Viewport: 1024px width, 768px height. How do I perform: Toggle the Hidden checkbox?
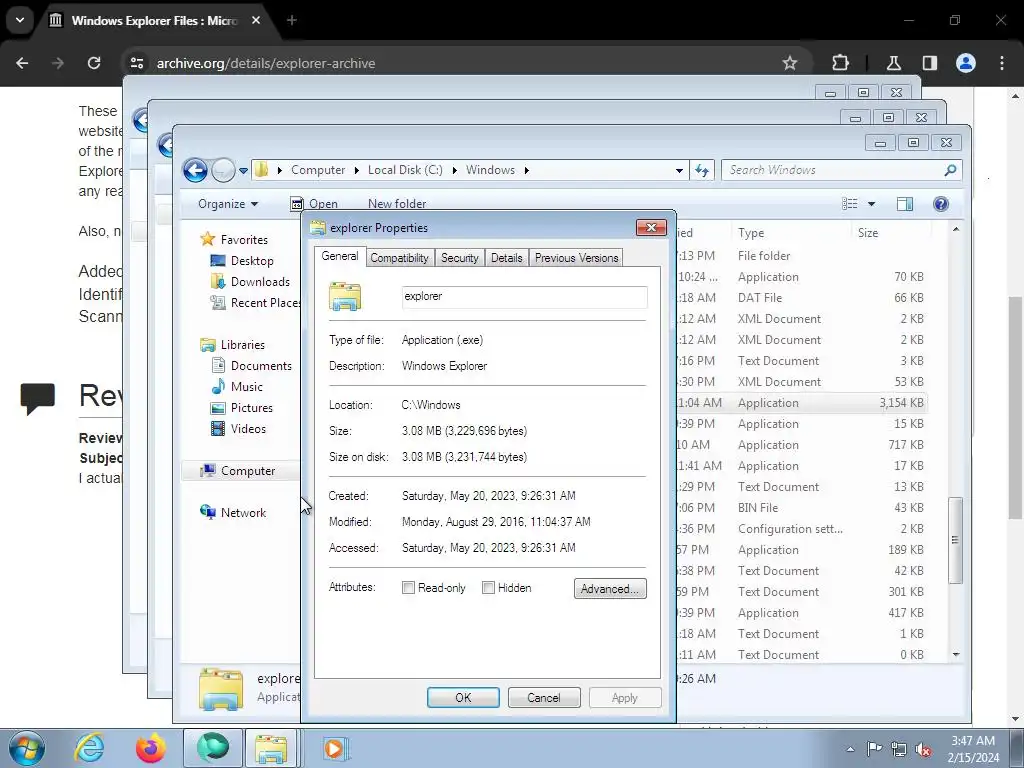(488, 588)
